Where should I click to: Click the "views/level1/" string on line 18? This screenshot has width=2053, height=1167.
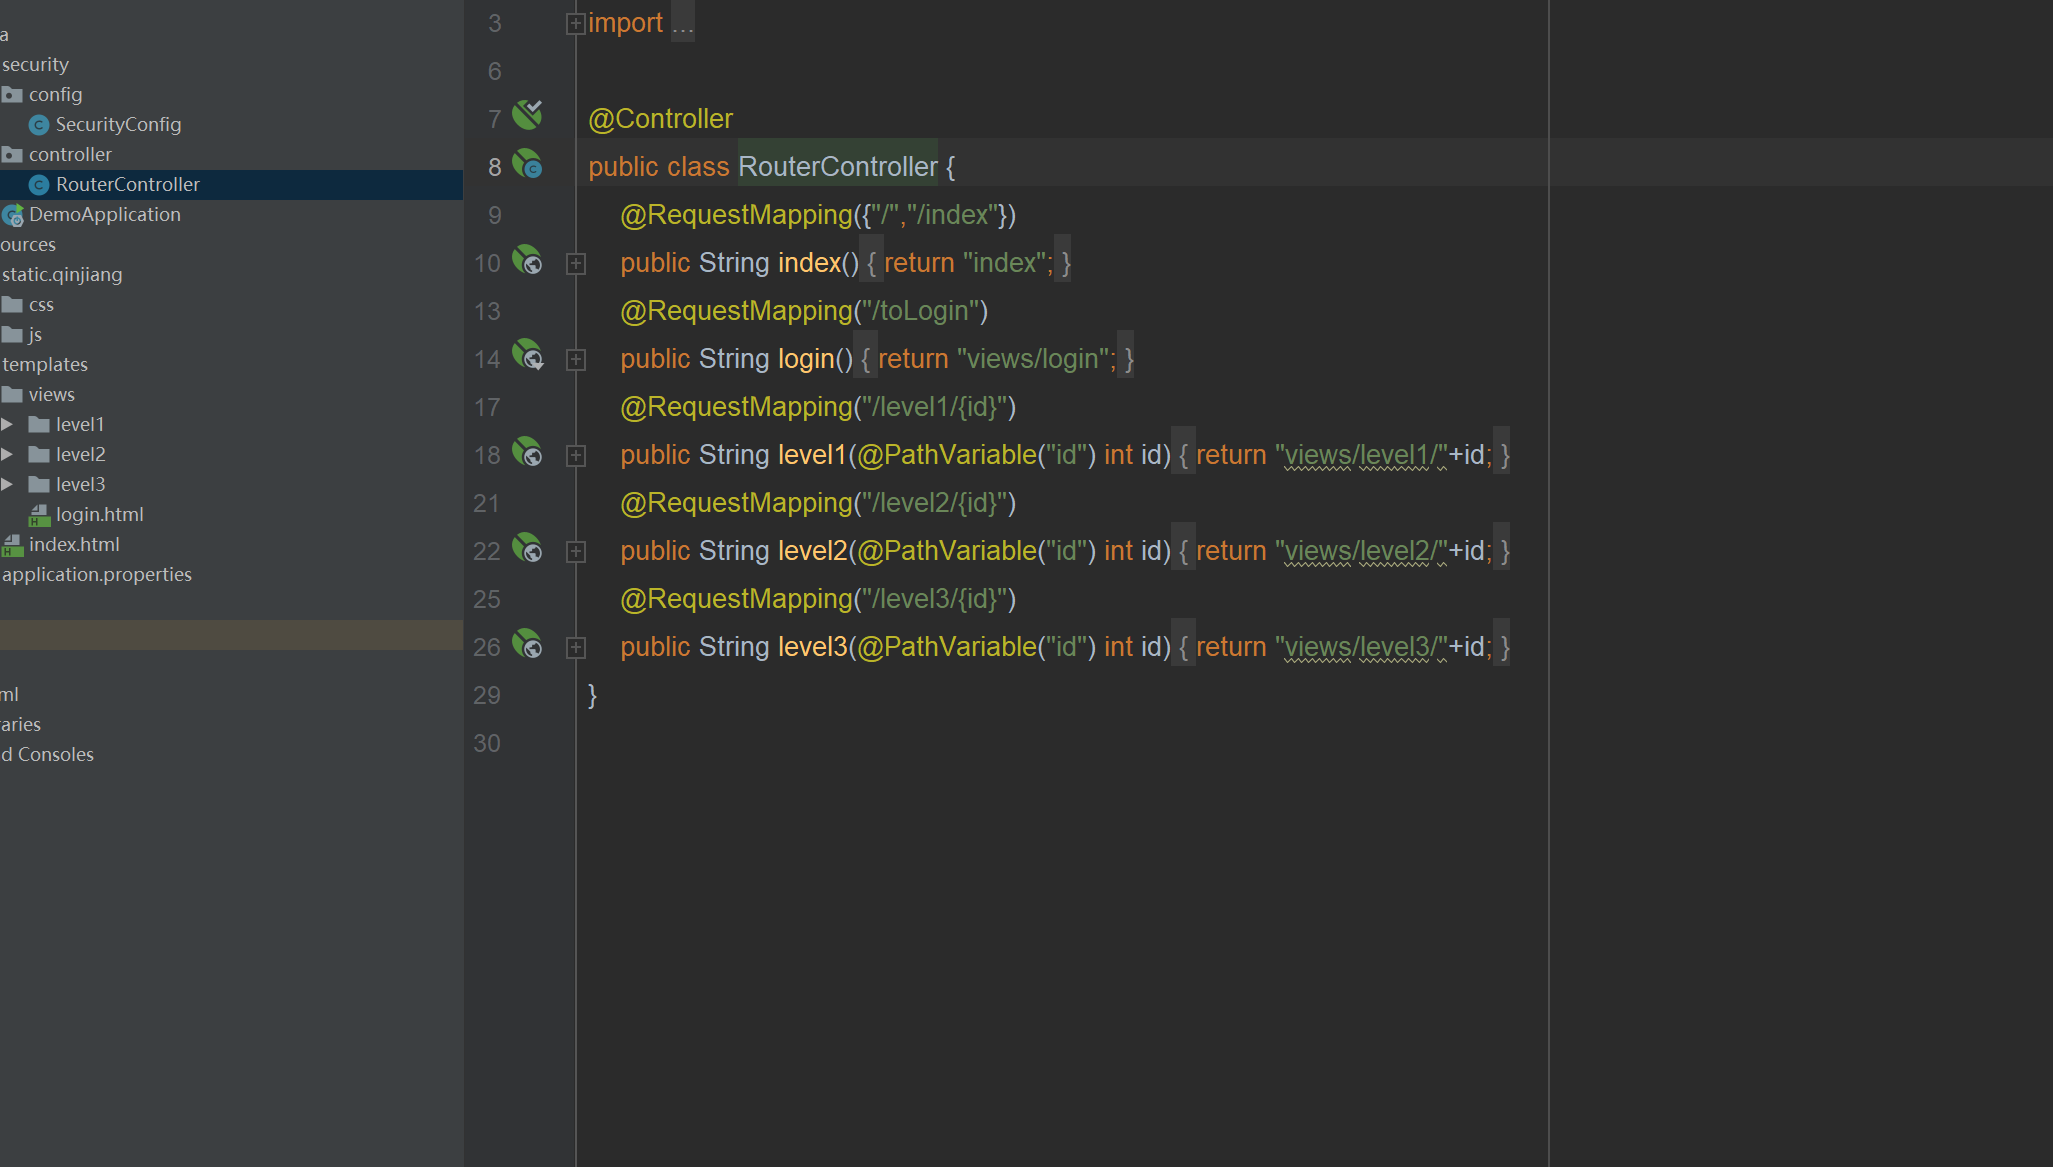(x=1361, y=455)
